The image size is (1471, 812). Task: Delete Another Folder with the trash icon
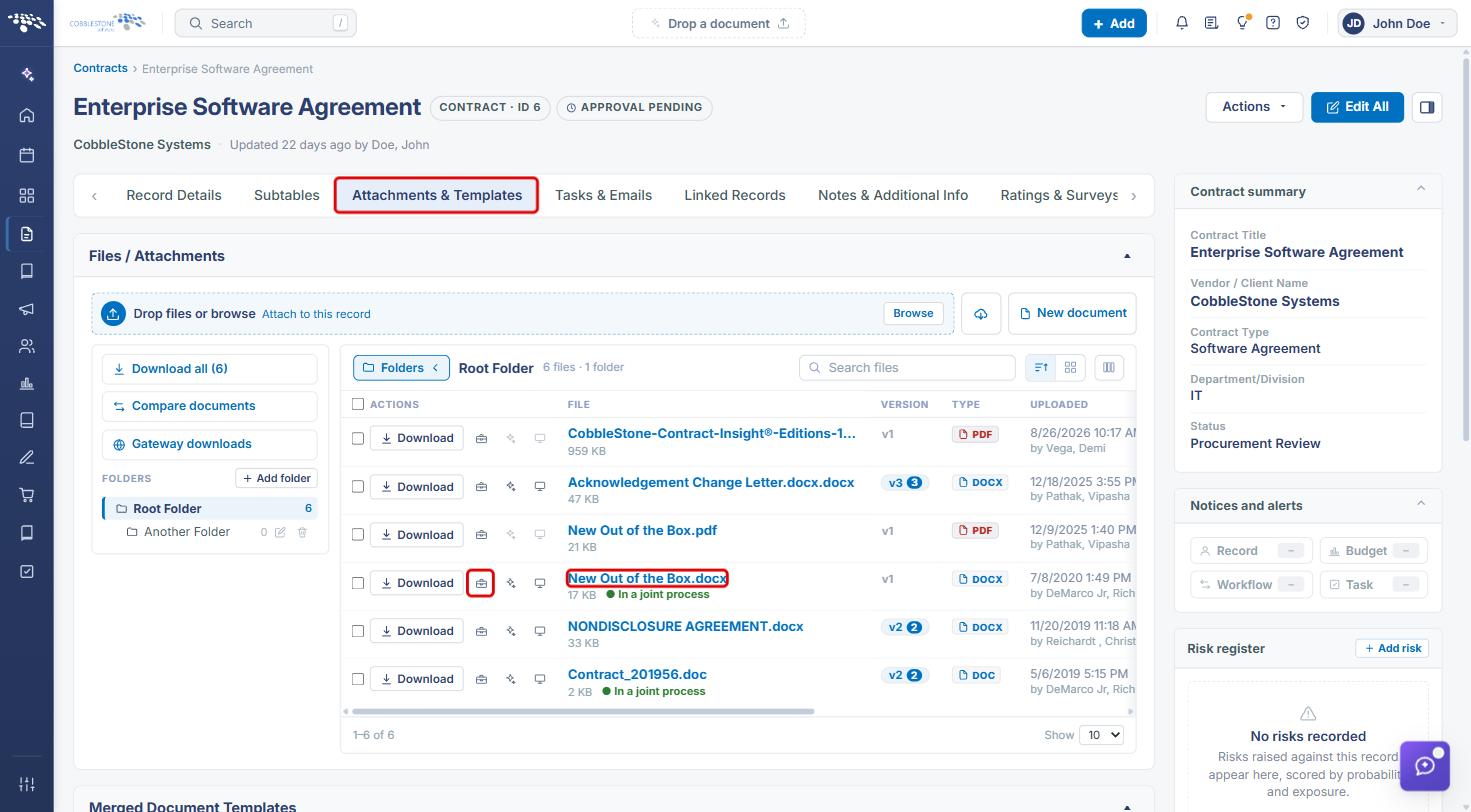pos(302,532)
